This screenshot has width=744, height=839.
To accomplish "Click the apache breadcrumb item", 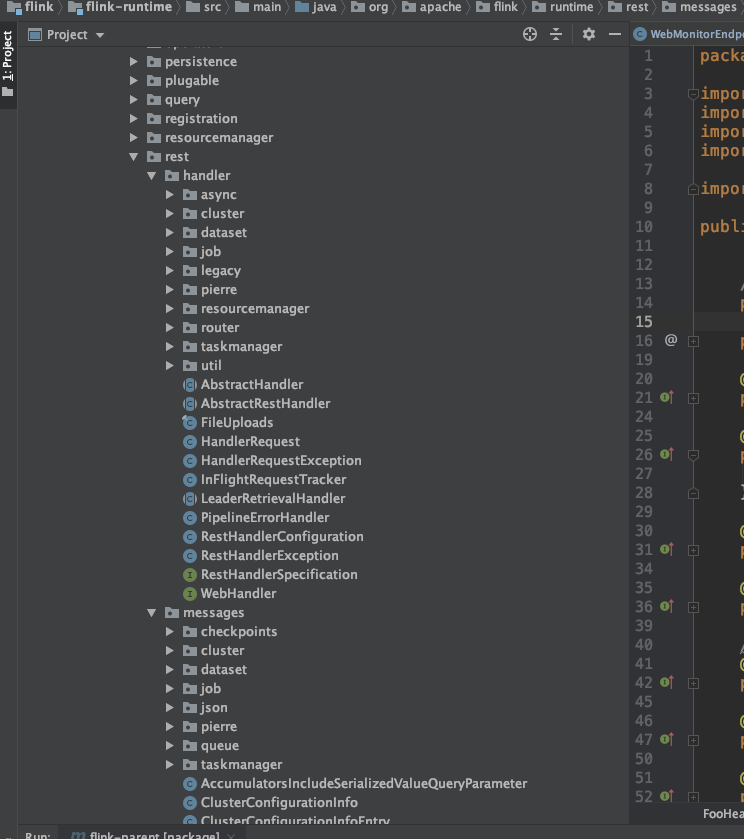I will pos(431,7).
